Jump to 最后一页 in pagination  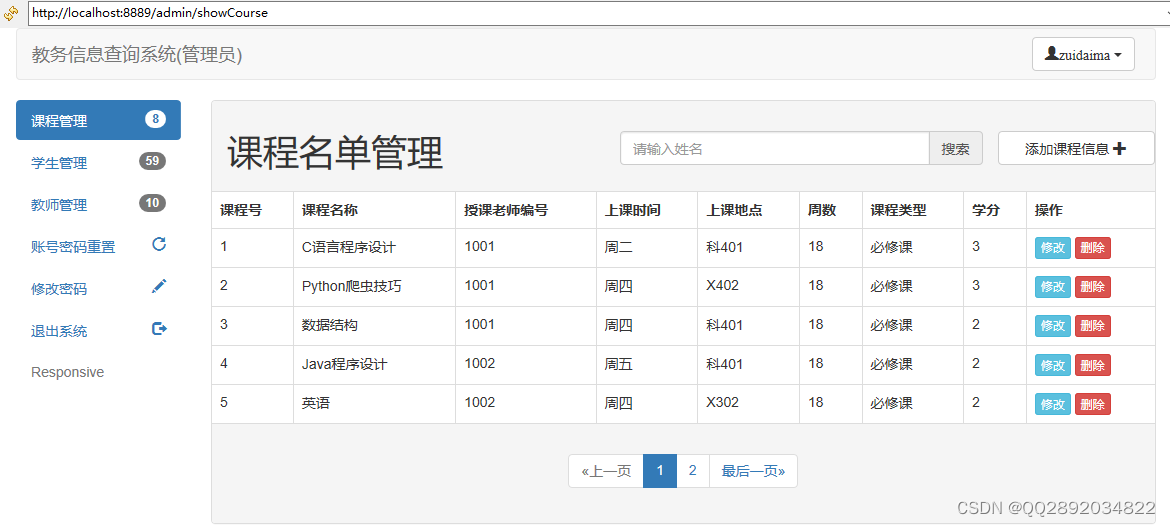click(x=753, y=471)
